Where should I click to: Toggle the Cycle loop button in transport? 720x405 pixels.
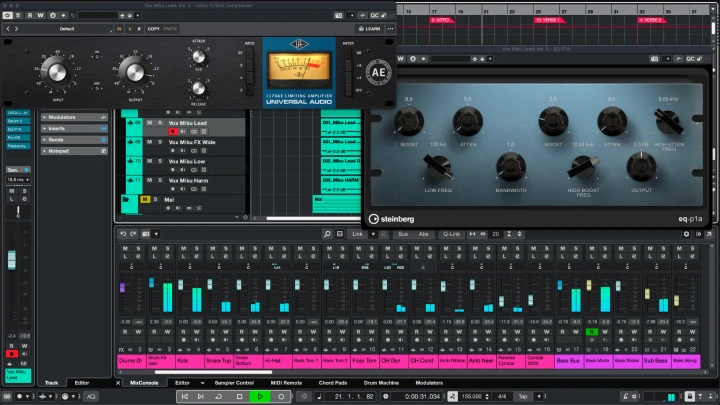tap(219, 396)
